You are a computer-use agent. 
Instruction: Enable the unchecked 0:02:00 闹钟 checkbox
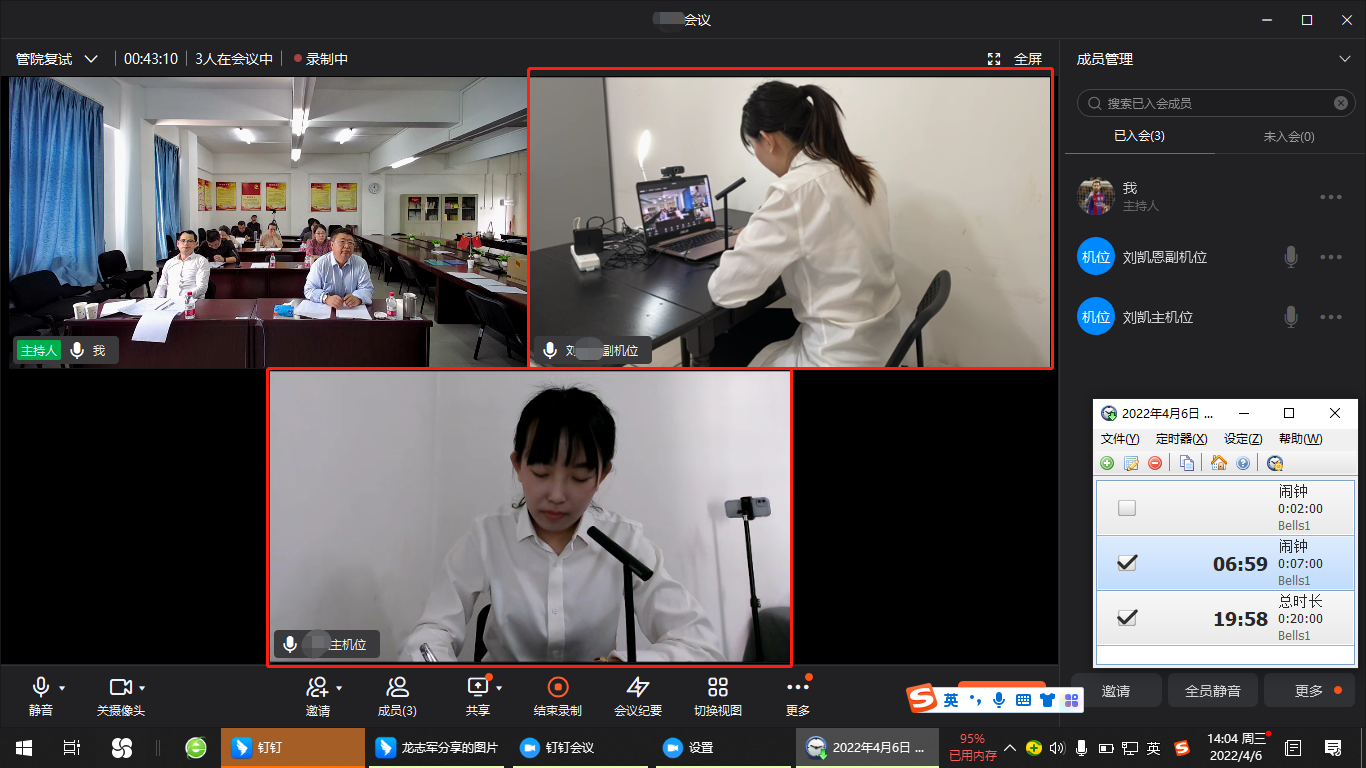1127,508
